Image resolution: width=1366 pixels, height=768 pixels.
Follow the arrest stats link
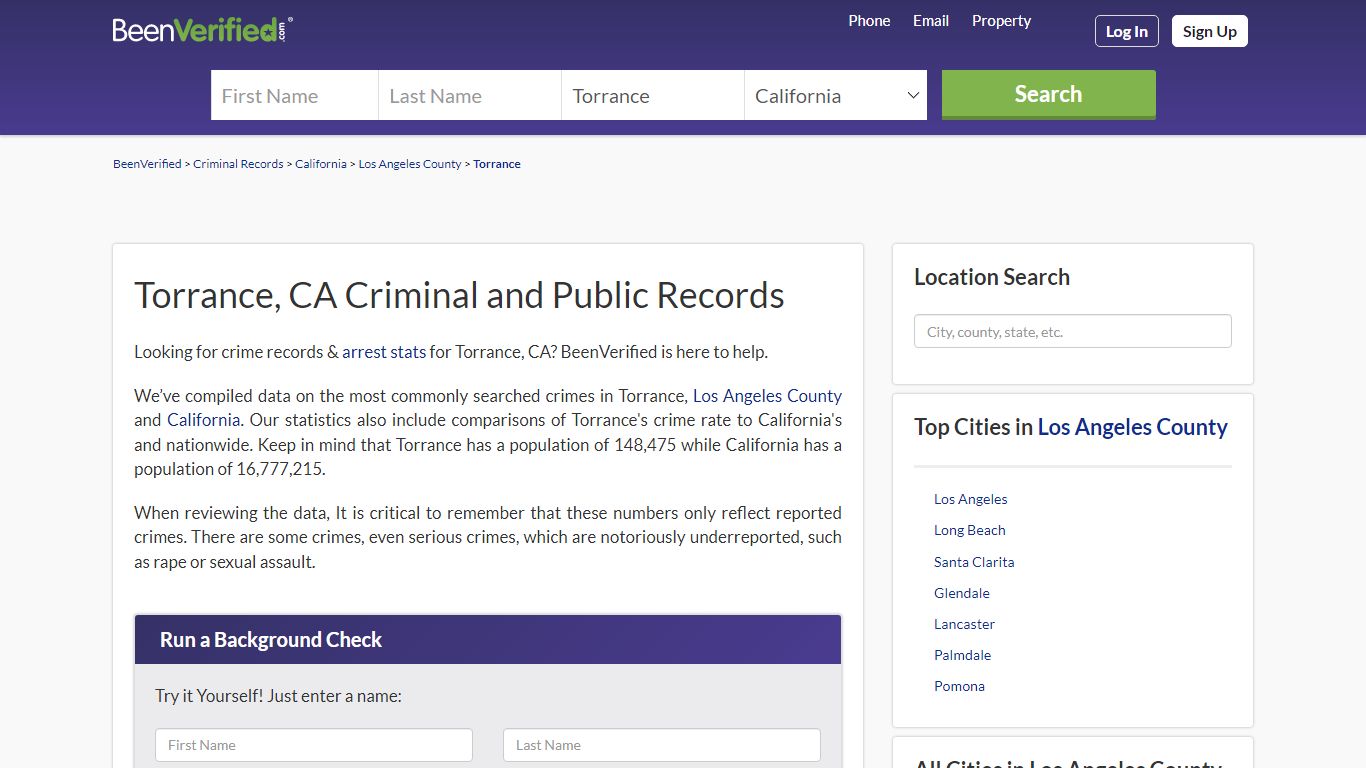[x=384, y=352]
